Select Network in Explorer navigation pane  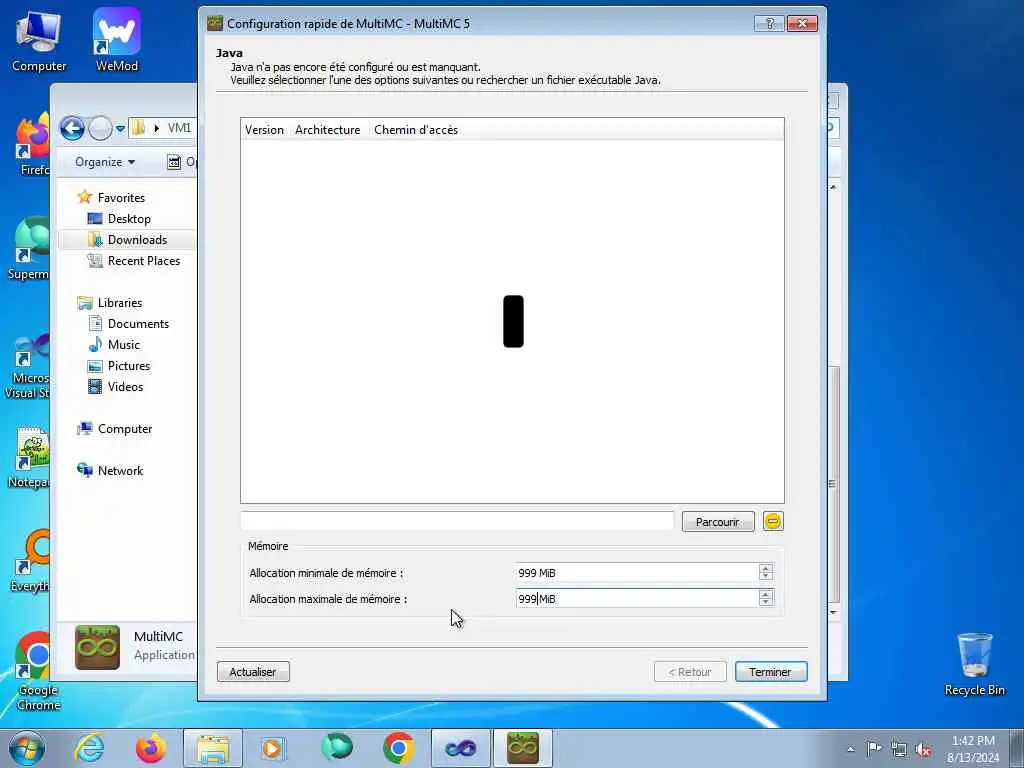120,470
